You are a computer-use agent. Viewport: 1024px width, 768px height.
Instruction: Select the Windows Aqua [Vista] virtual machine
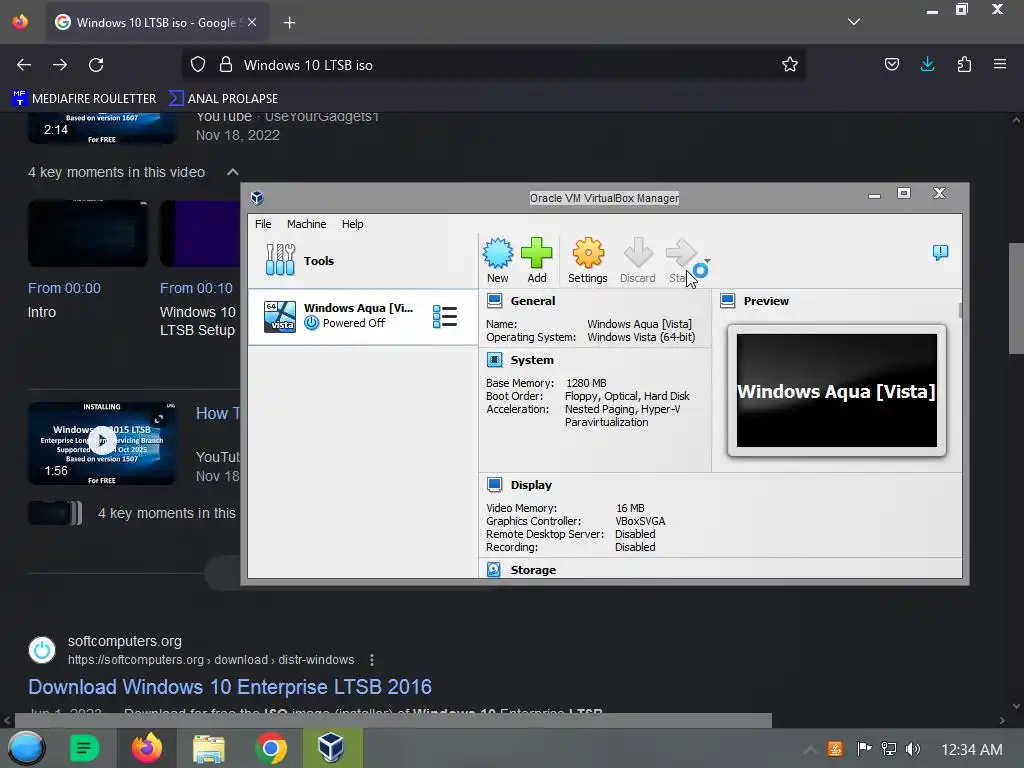pyautogui.click(x=362, y=317)
